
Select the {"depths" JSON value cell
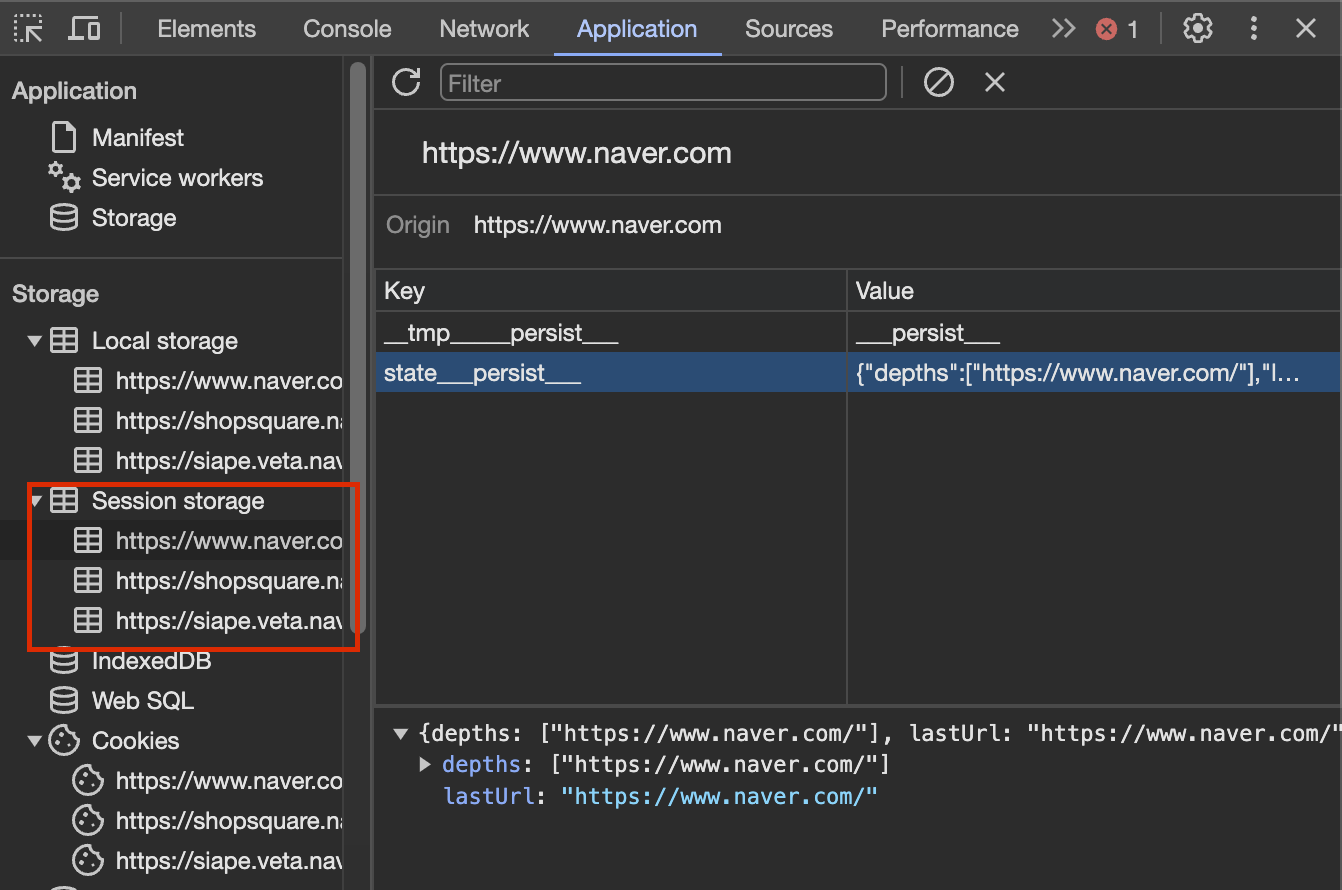point(1094,373)
